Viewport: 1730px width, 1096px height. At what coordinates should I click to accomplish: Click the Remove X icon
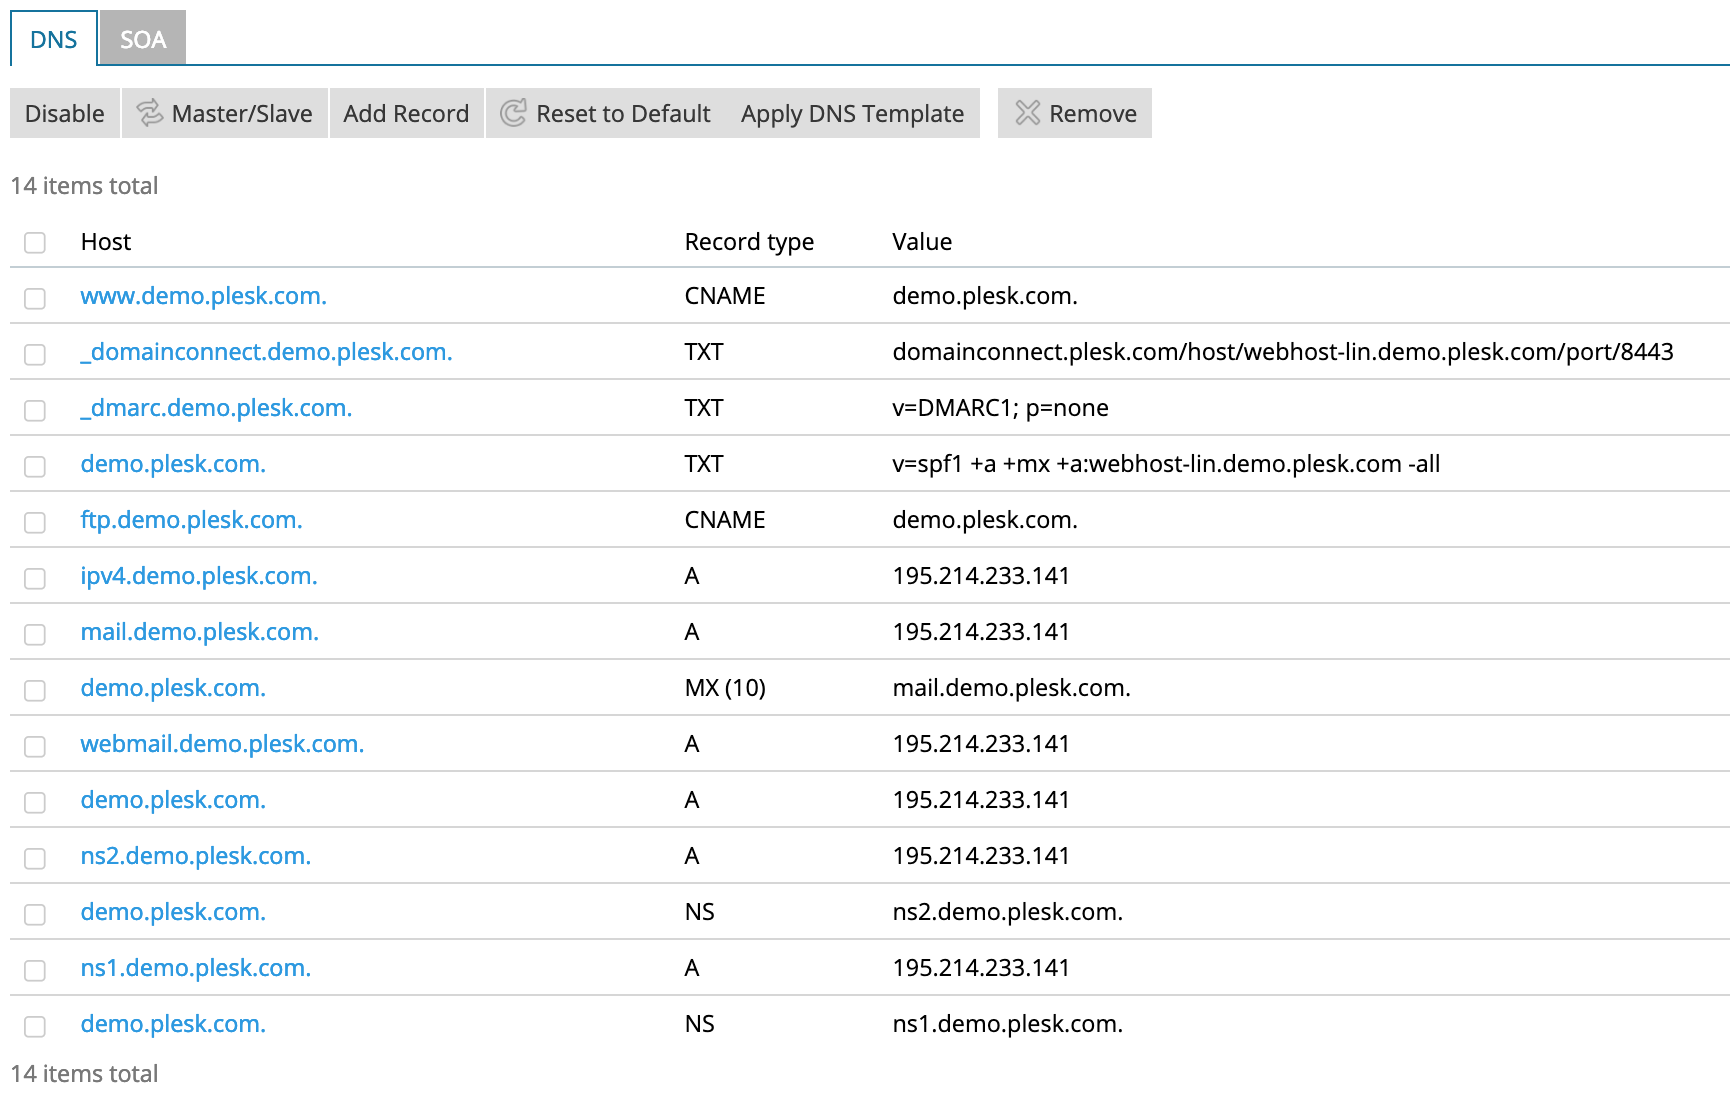1027,113
